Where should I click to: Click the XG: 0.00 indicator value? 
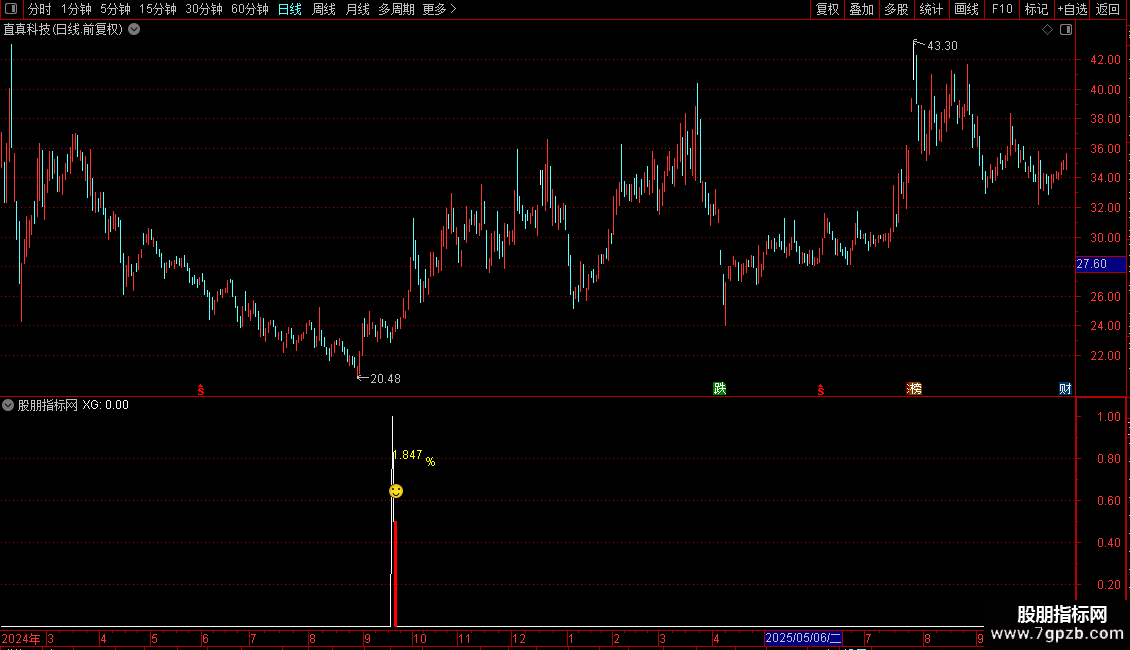coord(105,405)
